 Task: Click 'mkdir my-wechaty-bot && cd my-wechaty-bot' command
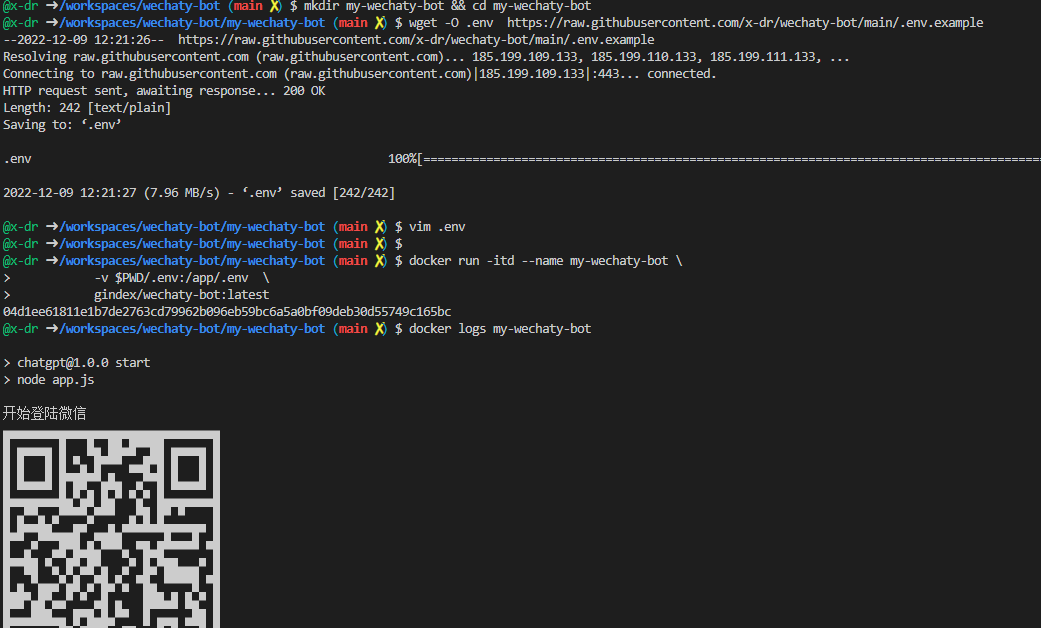point(447,7)
